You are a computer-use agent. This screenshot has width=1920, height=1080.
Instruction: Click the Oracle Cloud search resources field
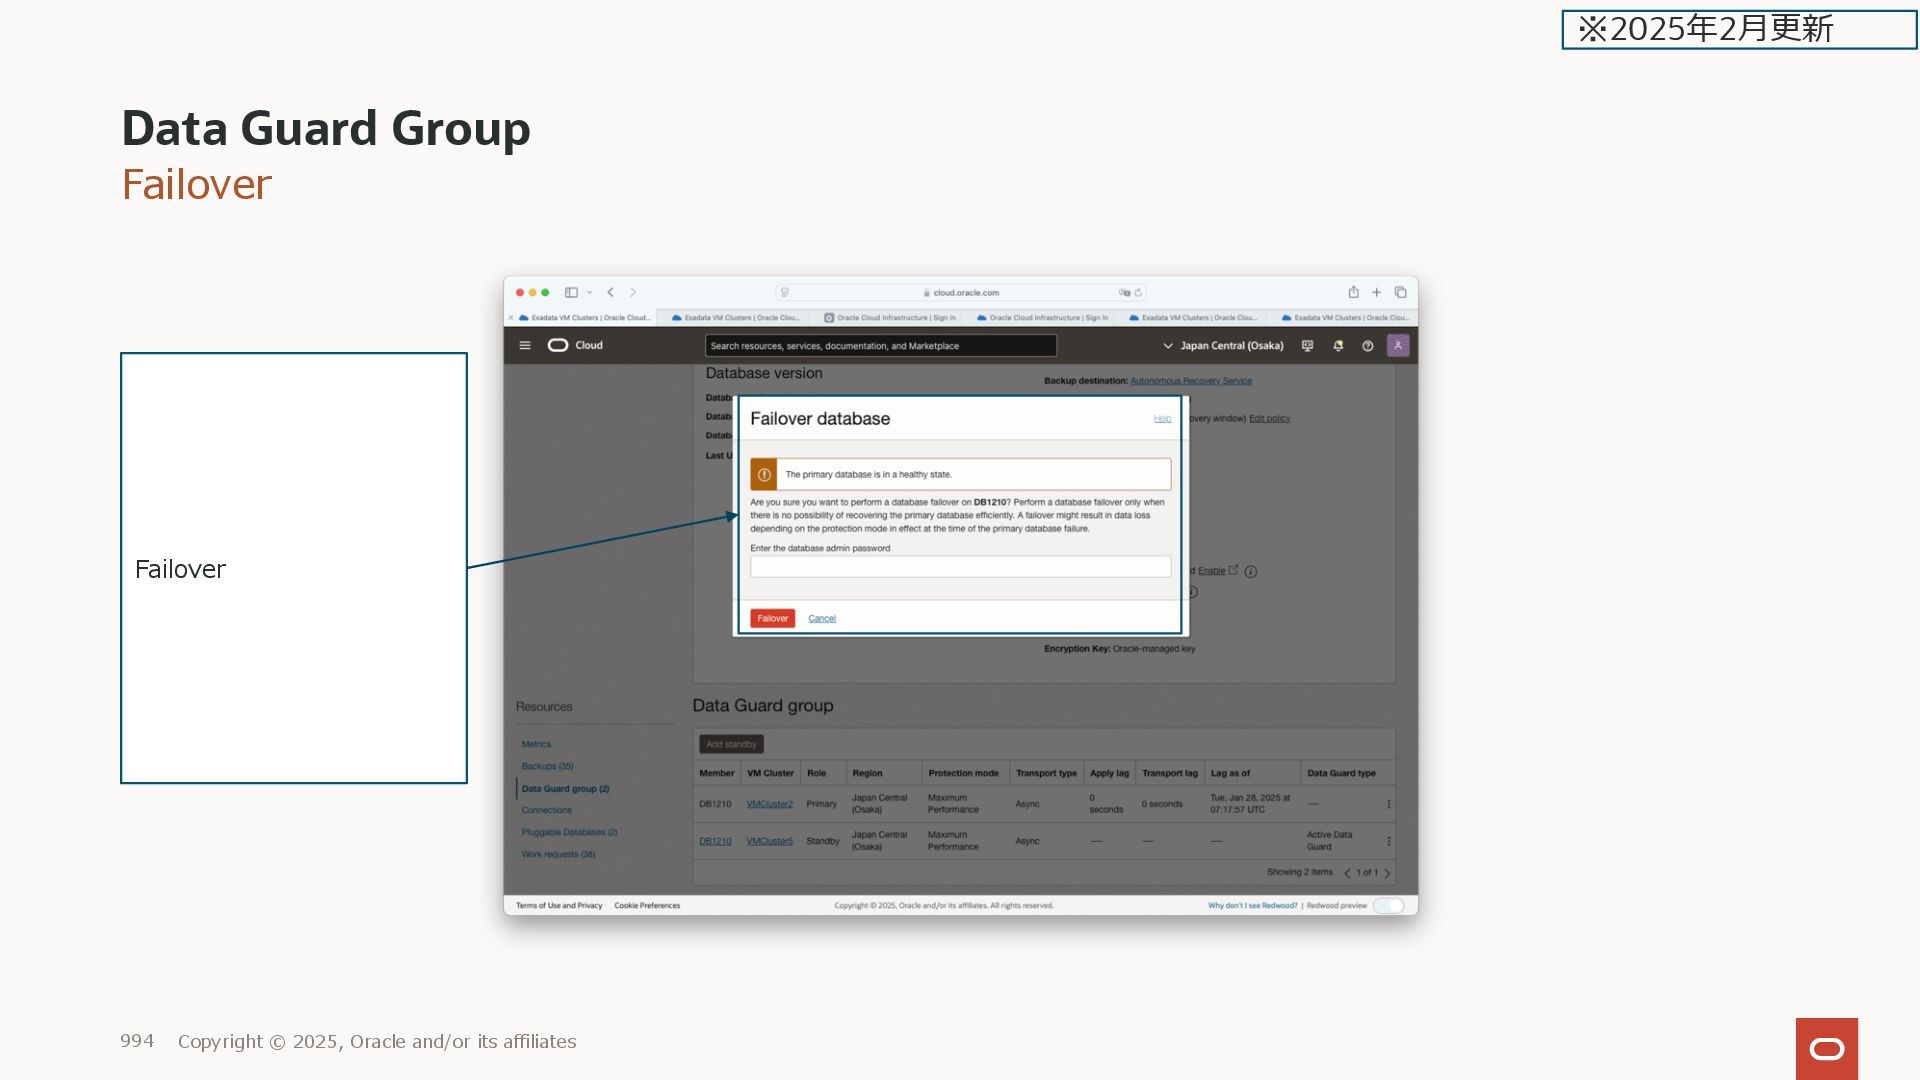click(x=880, y=346)
